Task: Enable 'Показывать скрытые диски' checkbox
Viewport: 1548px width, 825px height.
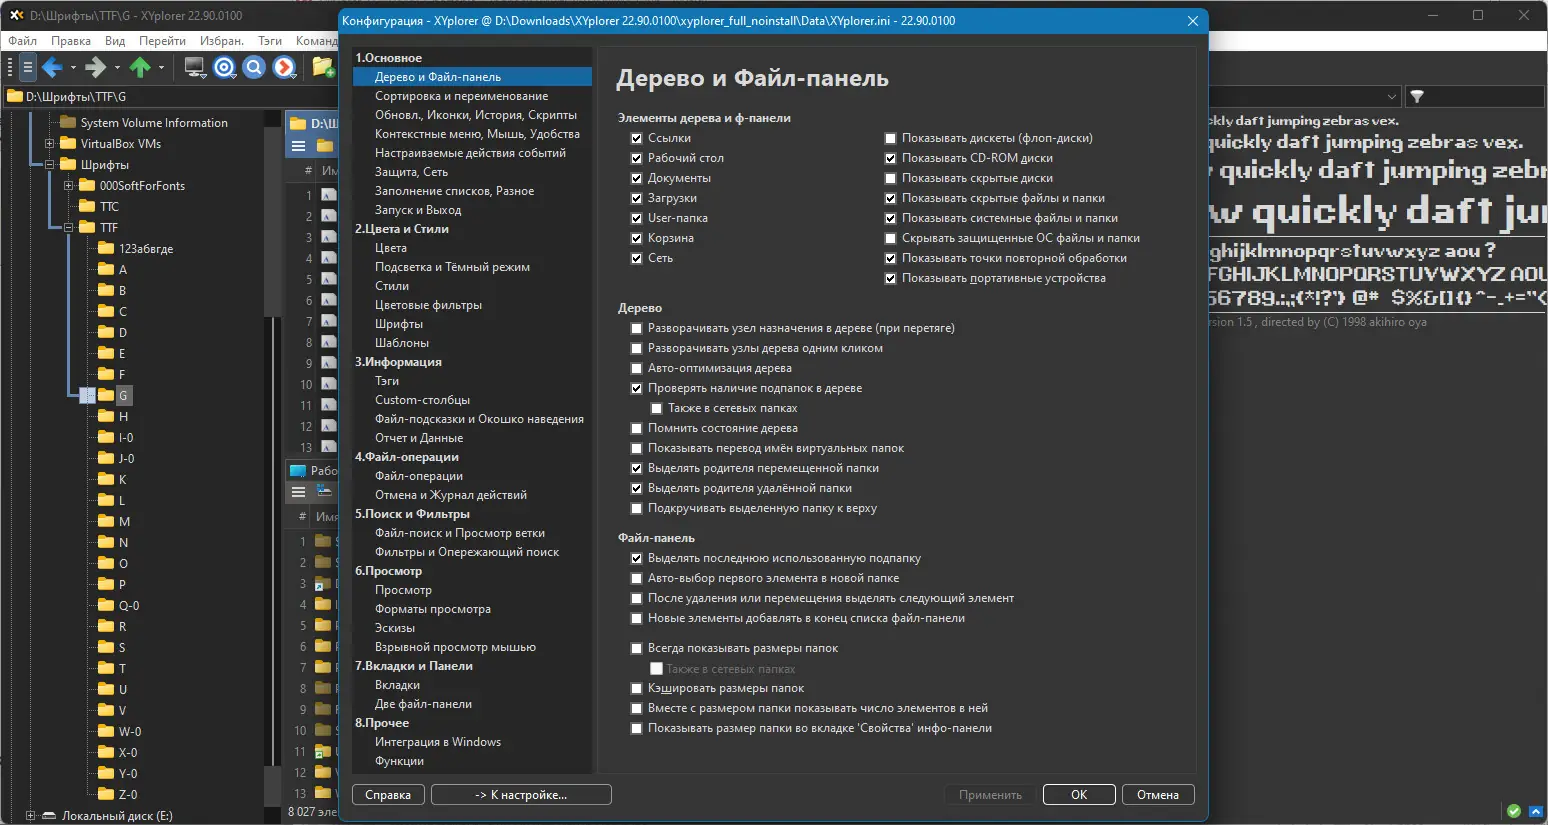Action: point(891,178)
